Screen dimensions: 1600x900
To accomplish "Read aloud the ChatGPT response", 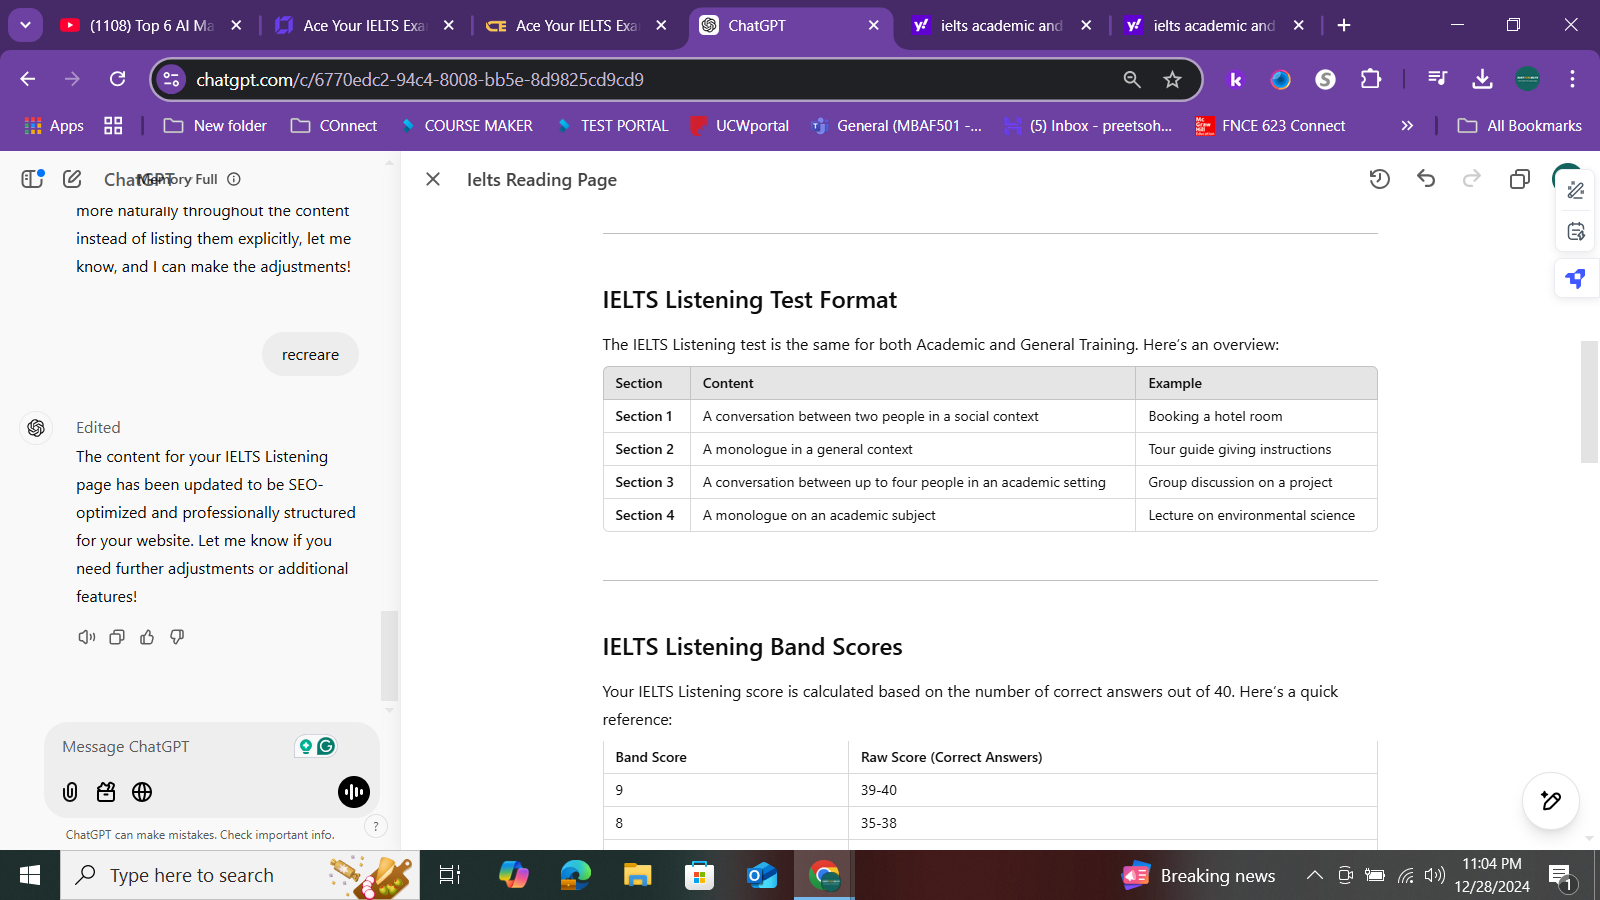I will tap(87, 637).
